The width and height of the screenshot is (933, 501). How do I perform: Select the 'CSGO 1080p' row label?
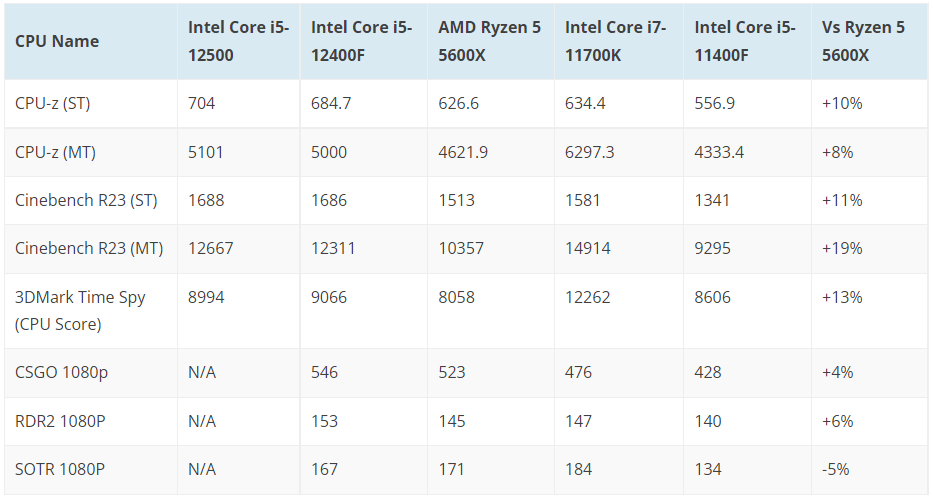point(61,372)
